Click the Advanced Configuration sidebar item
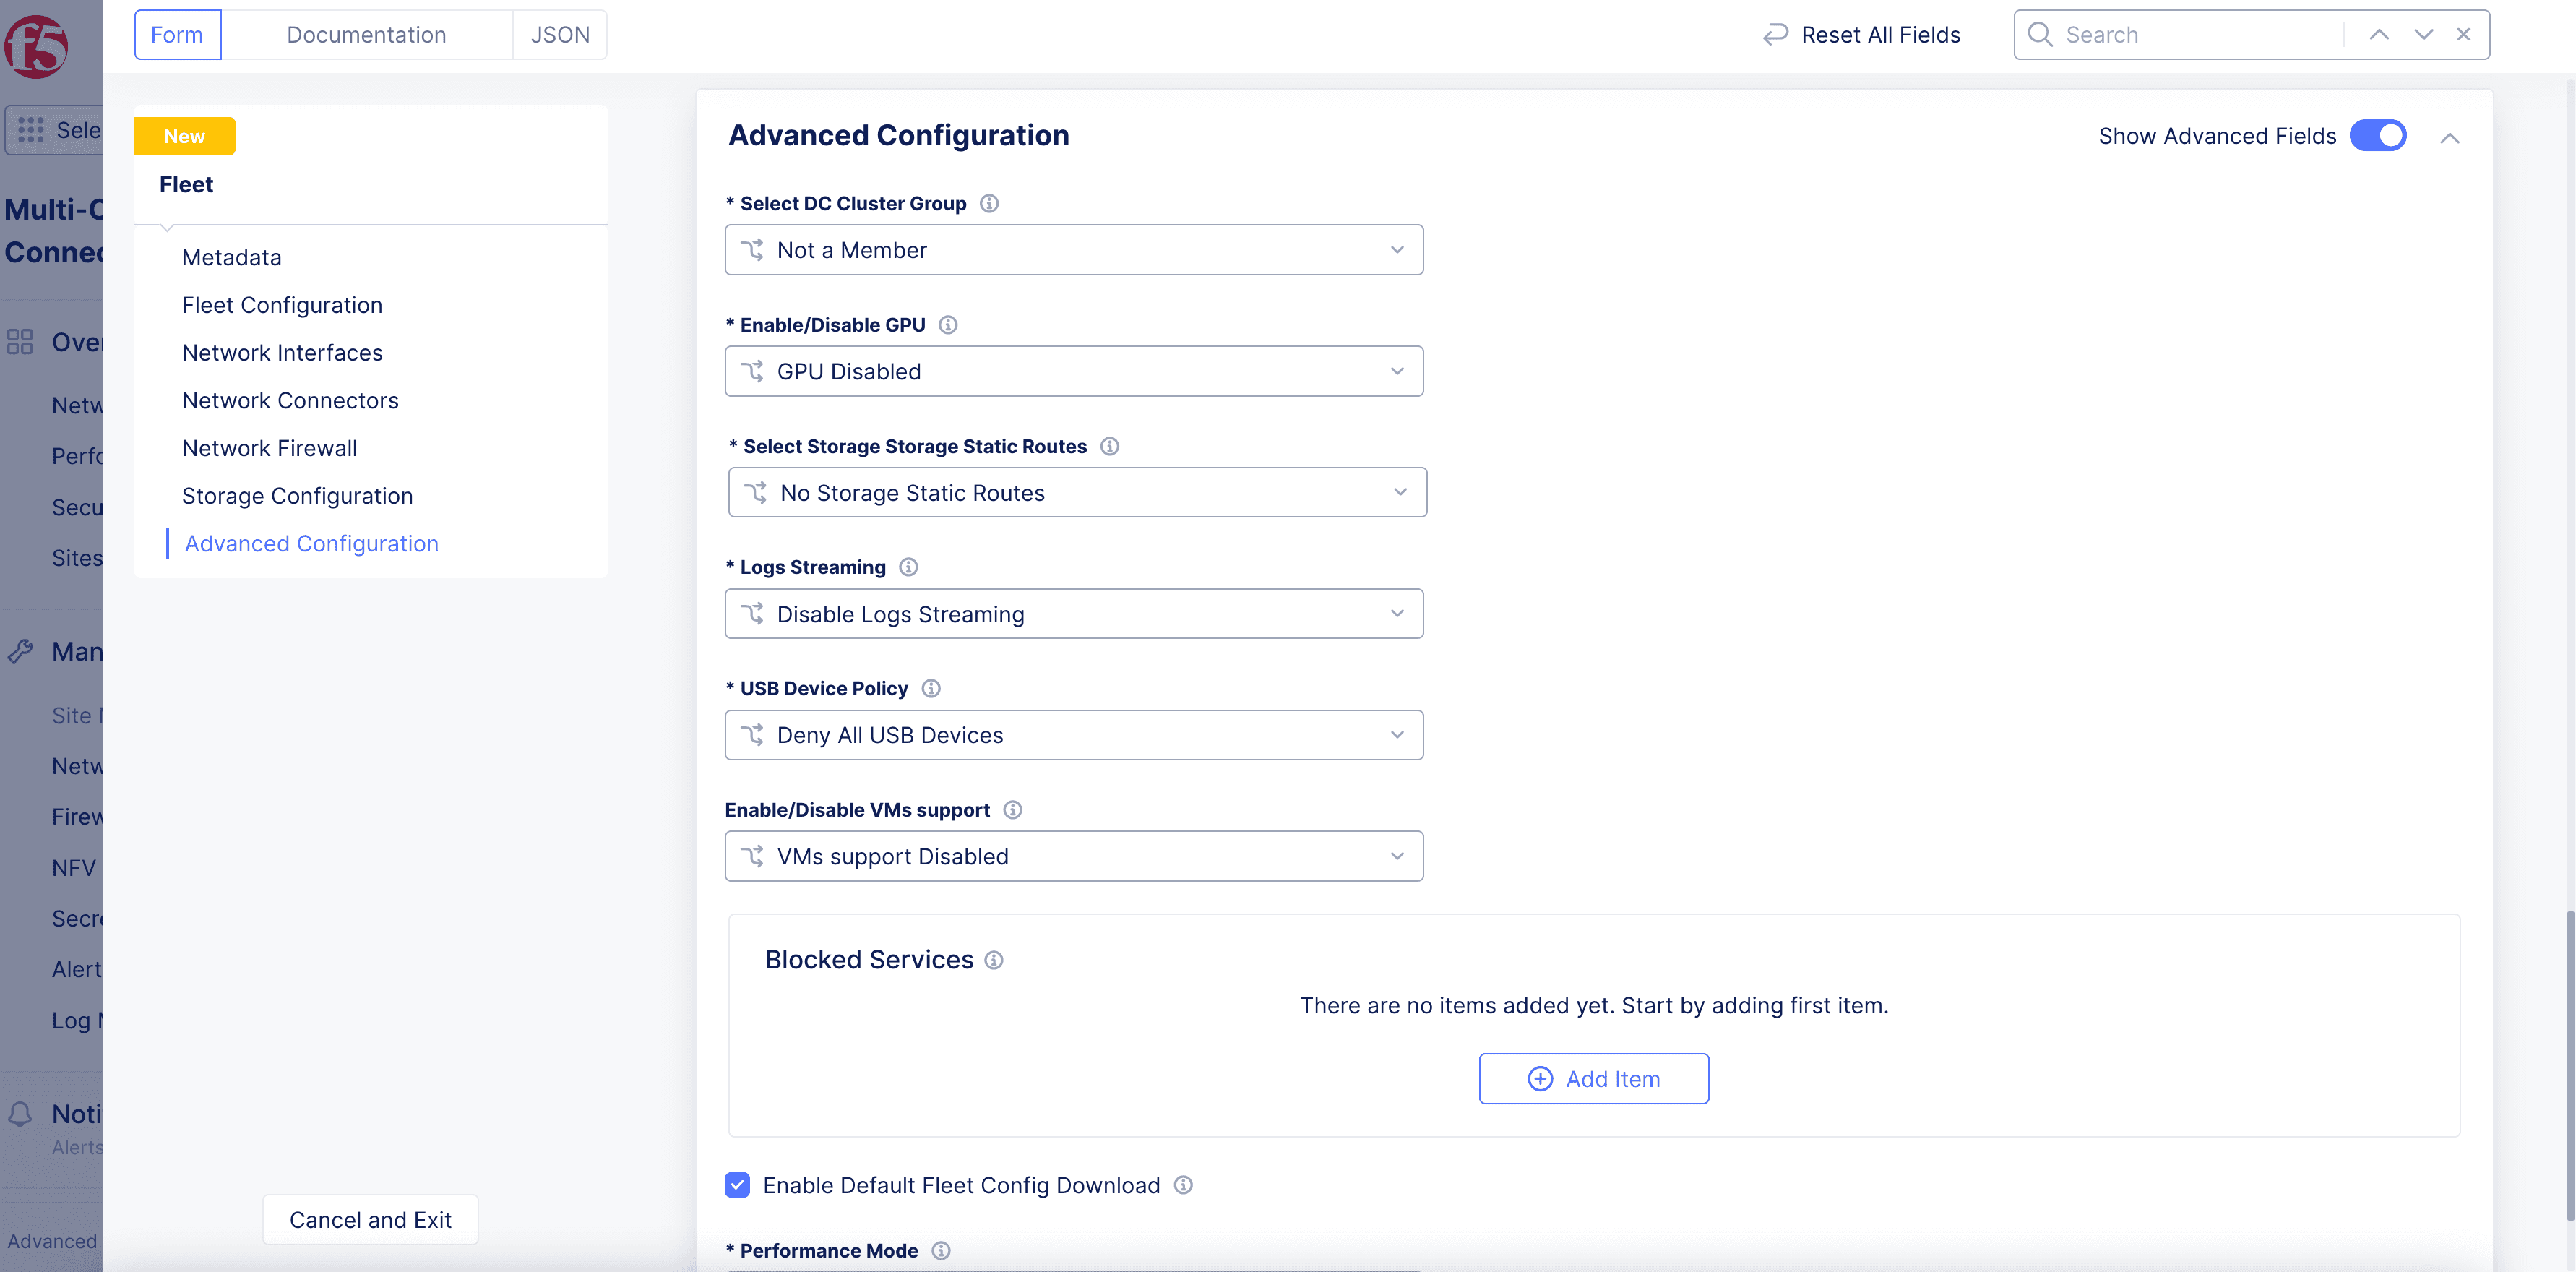Screen dimensions: 2576x1272 [311, 541]
